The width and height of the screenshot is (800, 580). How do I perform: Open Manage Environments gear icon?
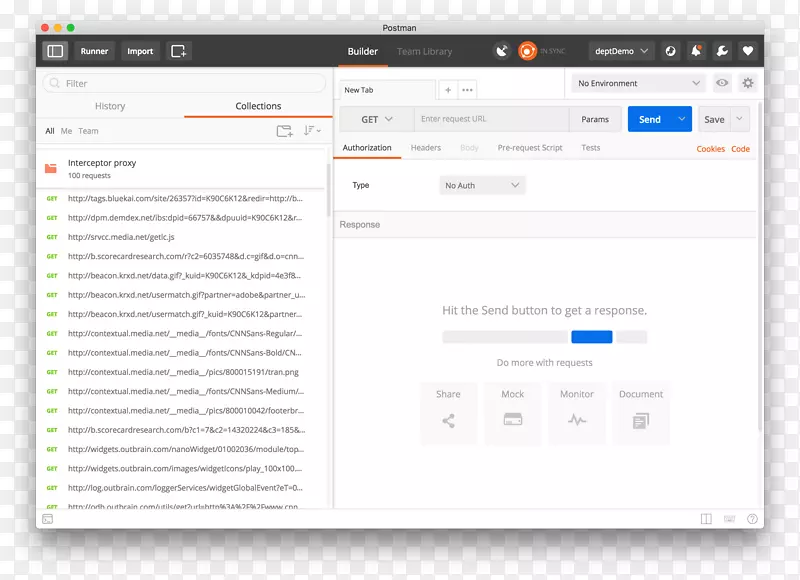coord(747,83)
